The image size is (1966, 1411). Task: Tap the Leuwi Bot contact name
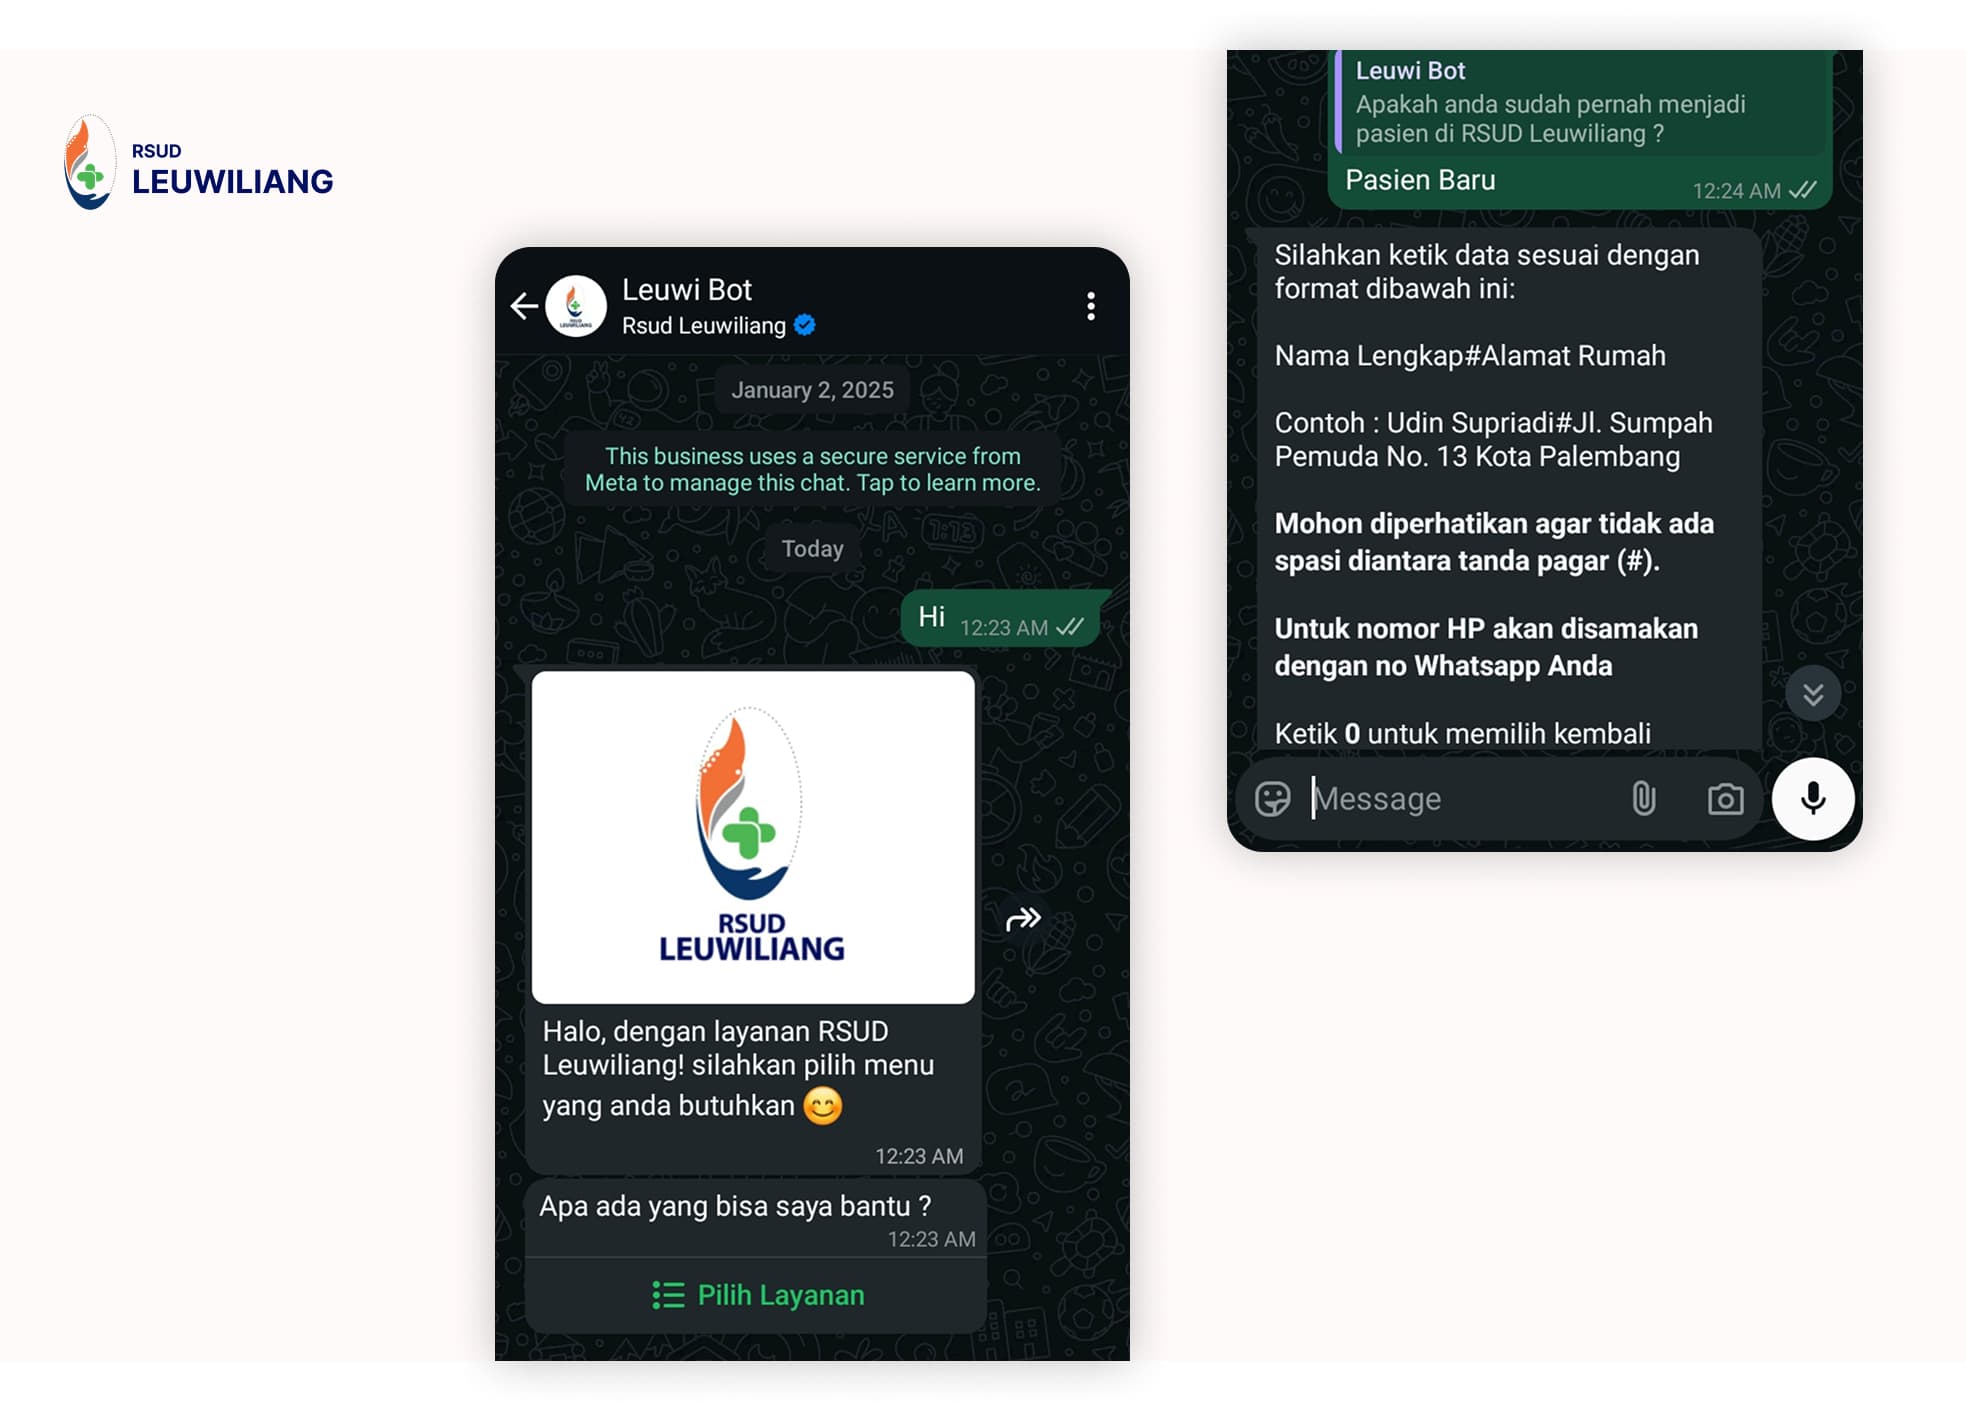coord(687,290)
